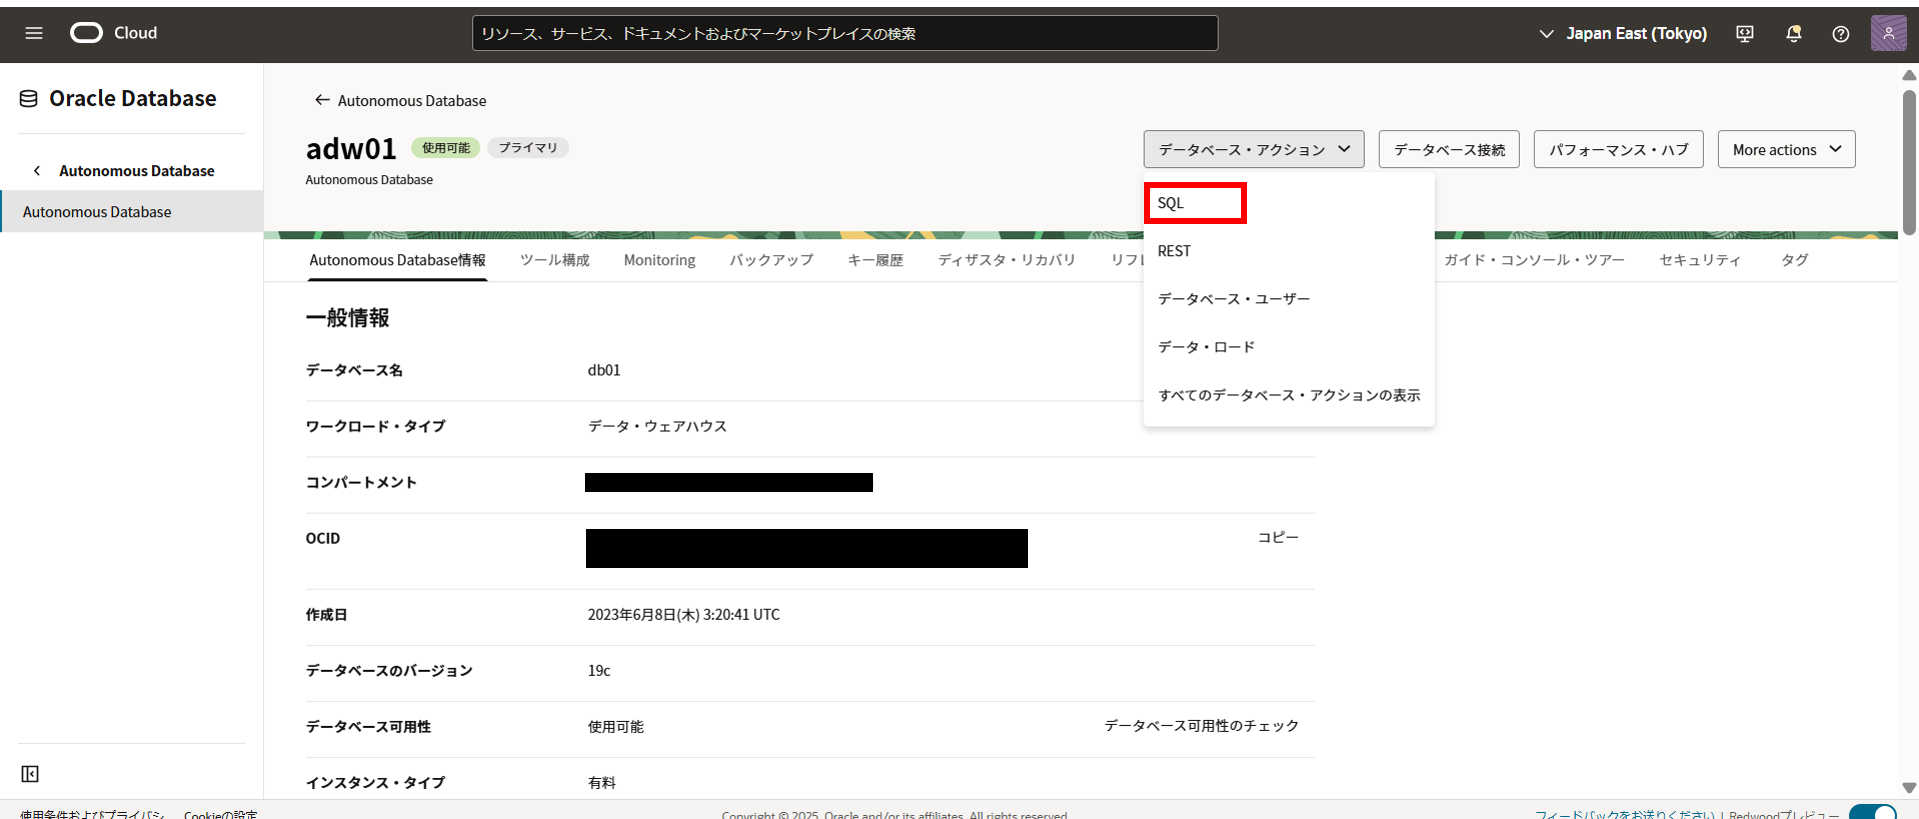Viewport: 1919px width, 819px height.
Task: Switch to the バックアップ tab
Action: pyautogui.click(x=771, y=260)
